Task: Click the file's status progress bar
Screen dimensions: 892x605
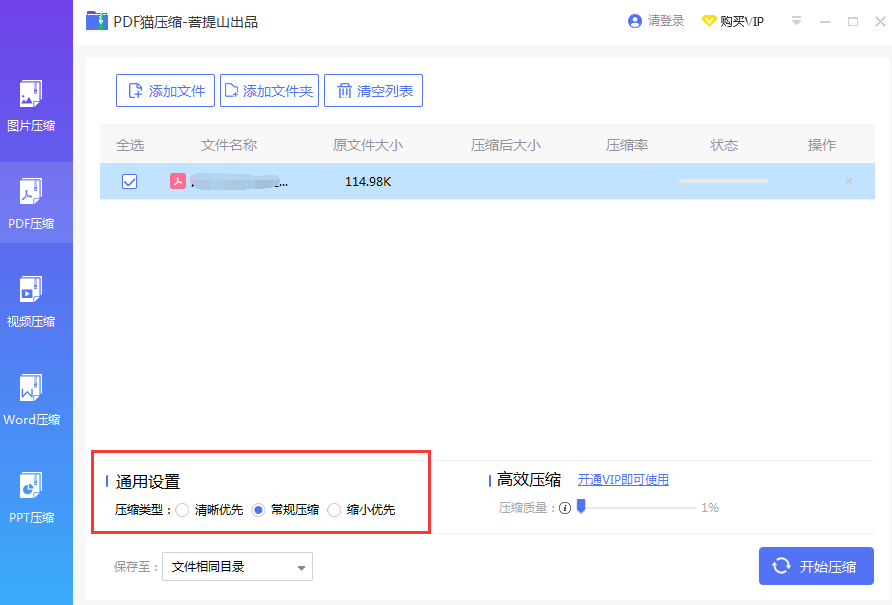Action: (x=724, y=181)
